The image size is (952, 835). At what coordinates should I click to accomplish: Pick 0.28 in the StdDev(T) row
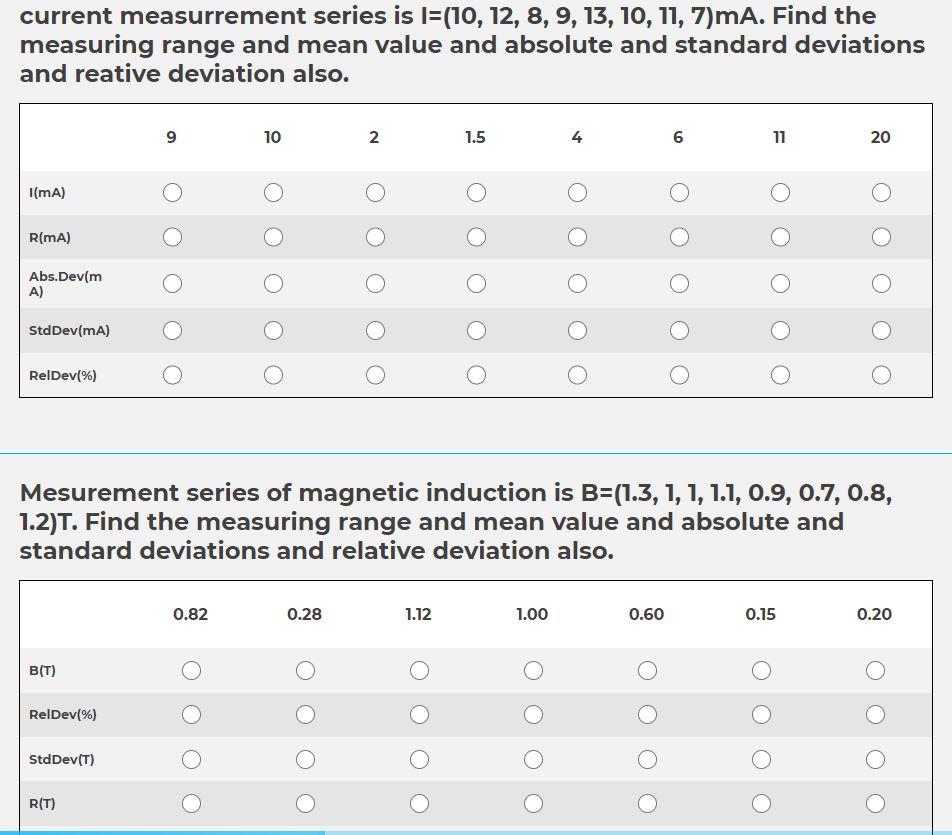click(x=305, y=759)
